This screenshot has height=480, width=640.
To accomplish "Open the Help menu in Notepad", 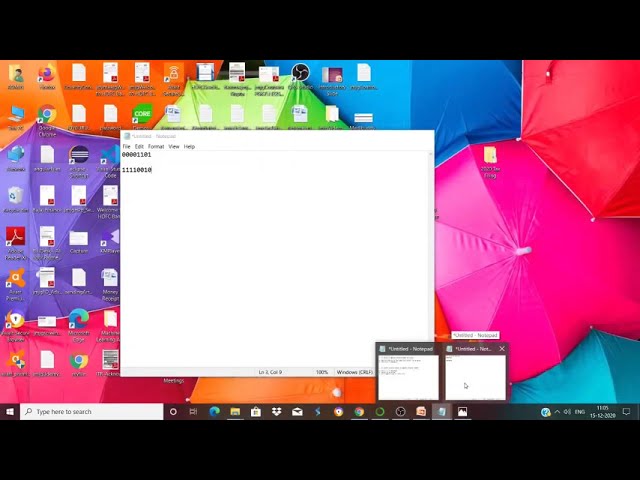I will (x=189, y=147).
